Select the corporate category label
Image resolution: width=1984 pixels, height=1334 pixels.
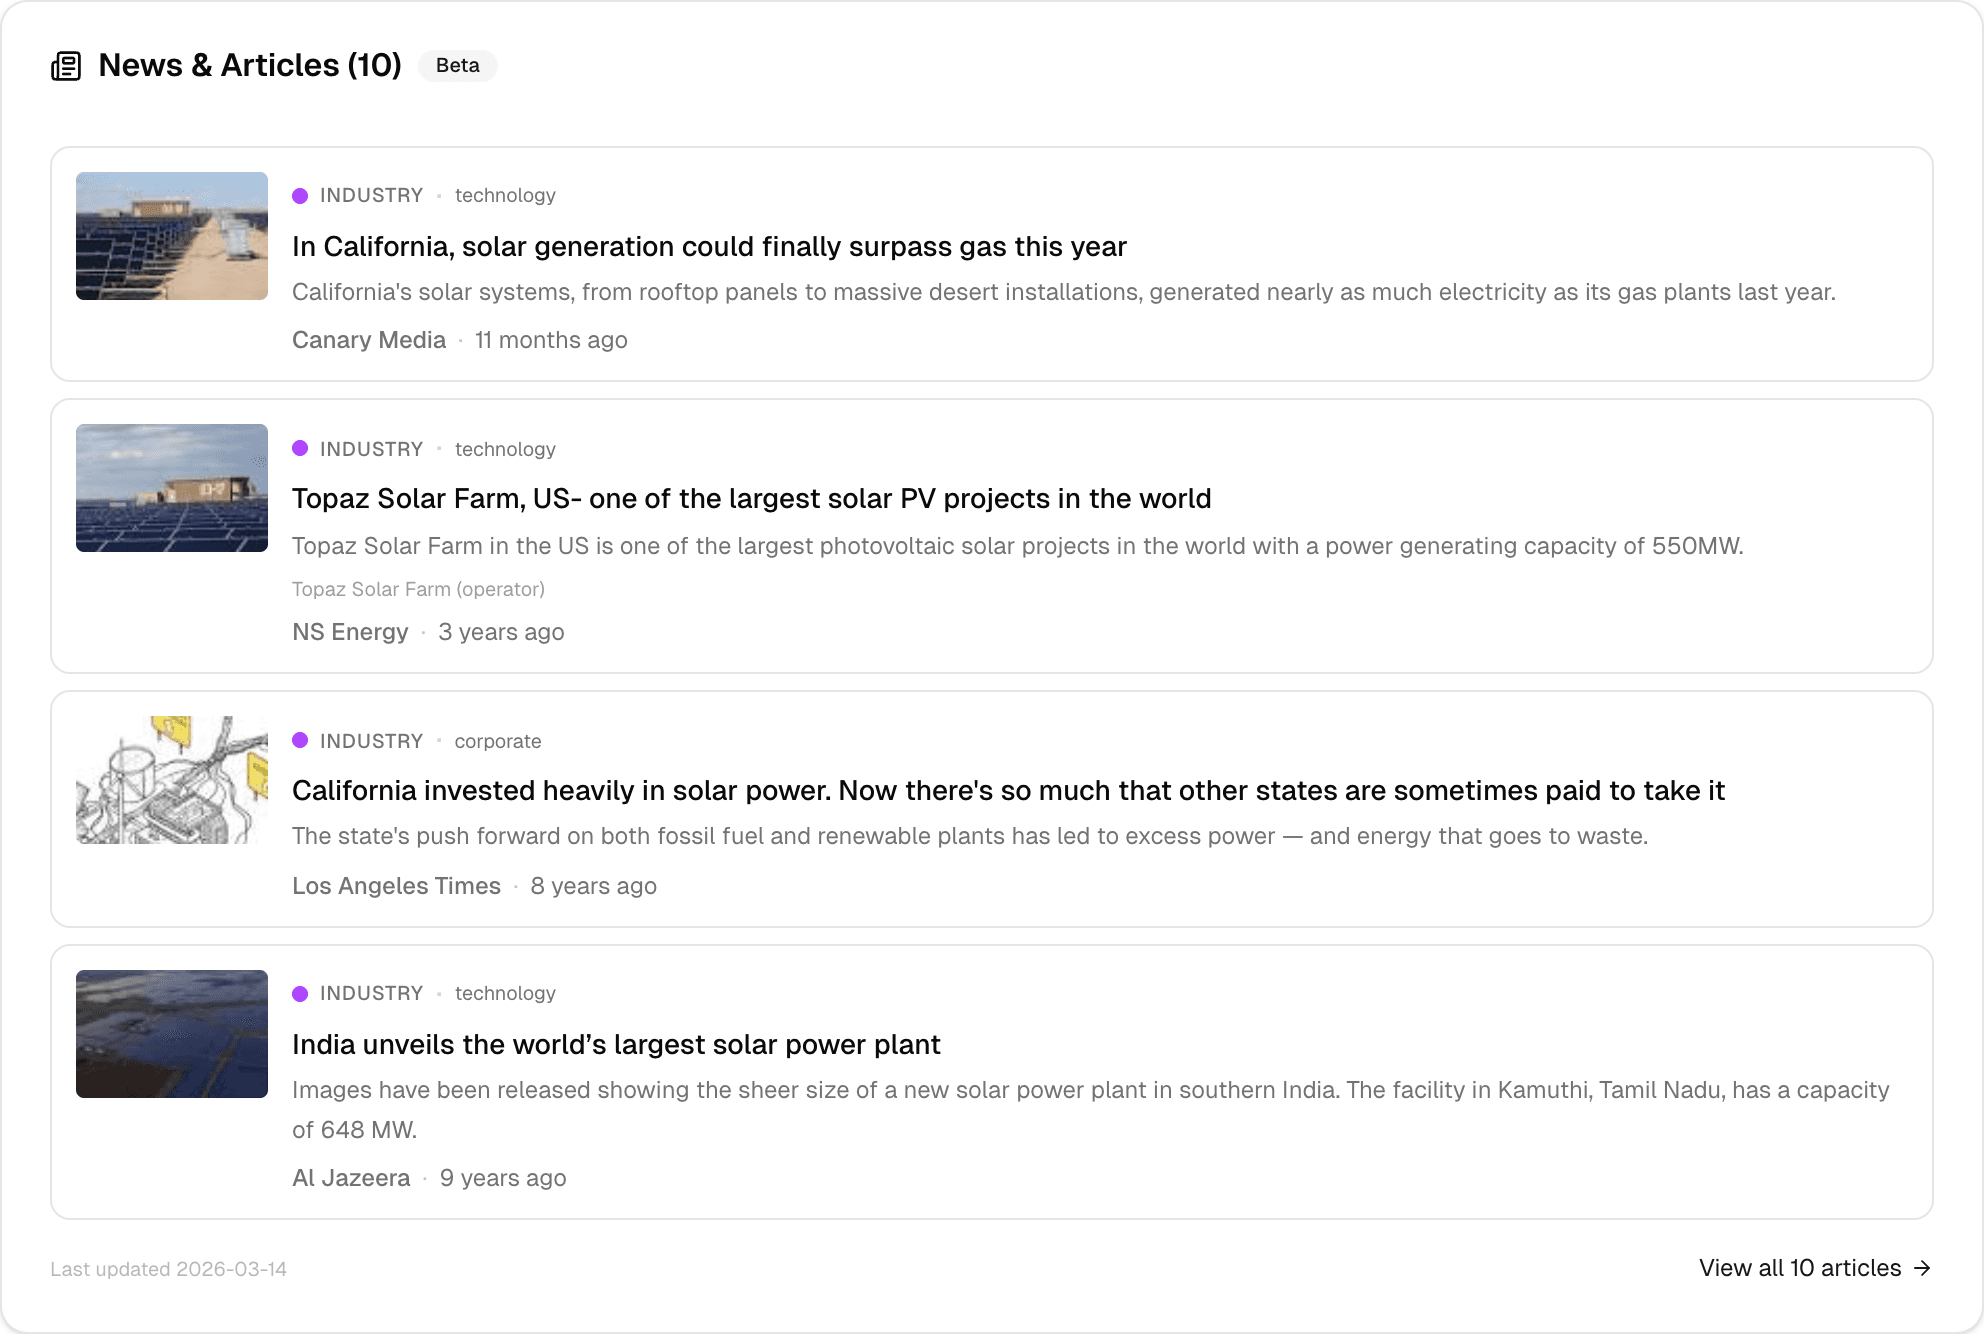(497, 741)
